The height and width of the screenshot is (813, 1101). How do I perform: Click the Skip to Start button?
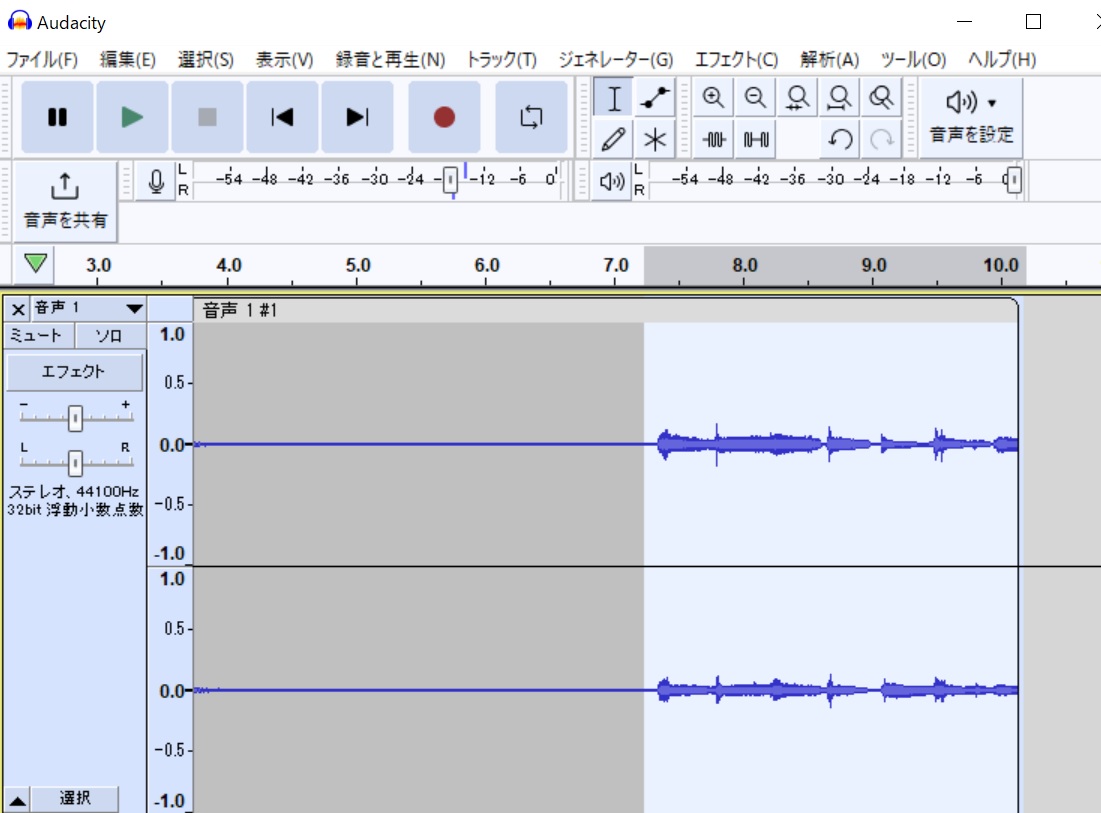(282, 118)
